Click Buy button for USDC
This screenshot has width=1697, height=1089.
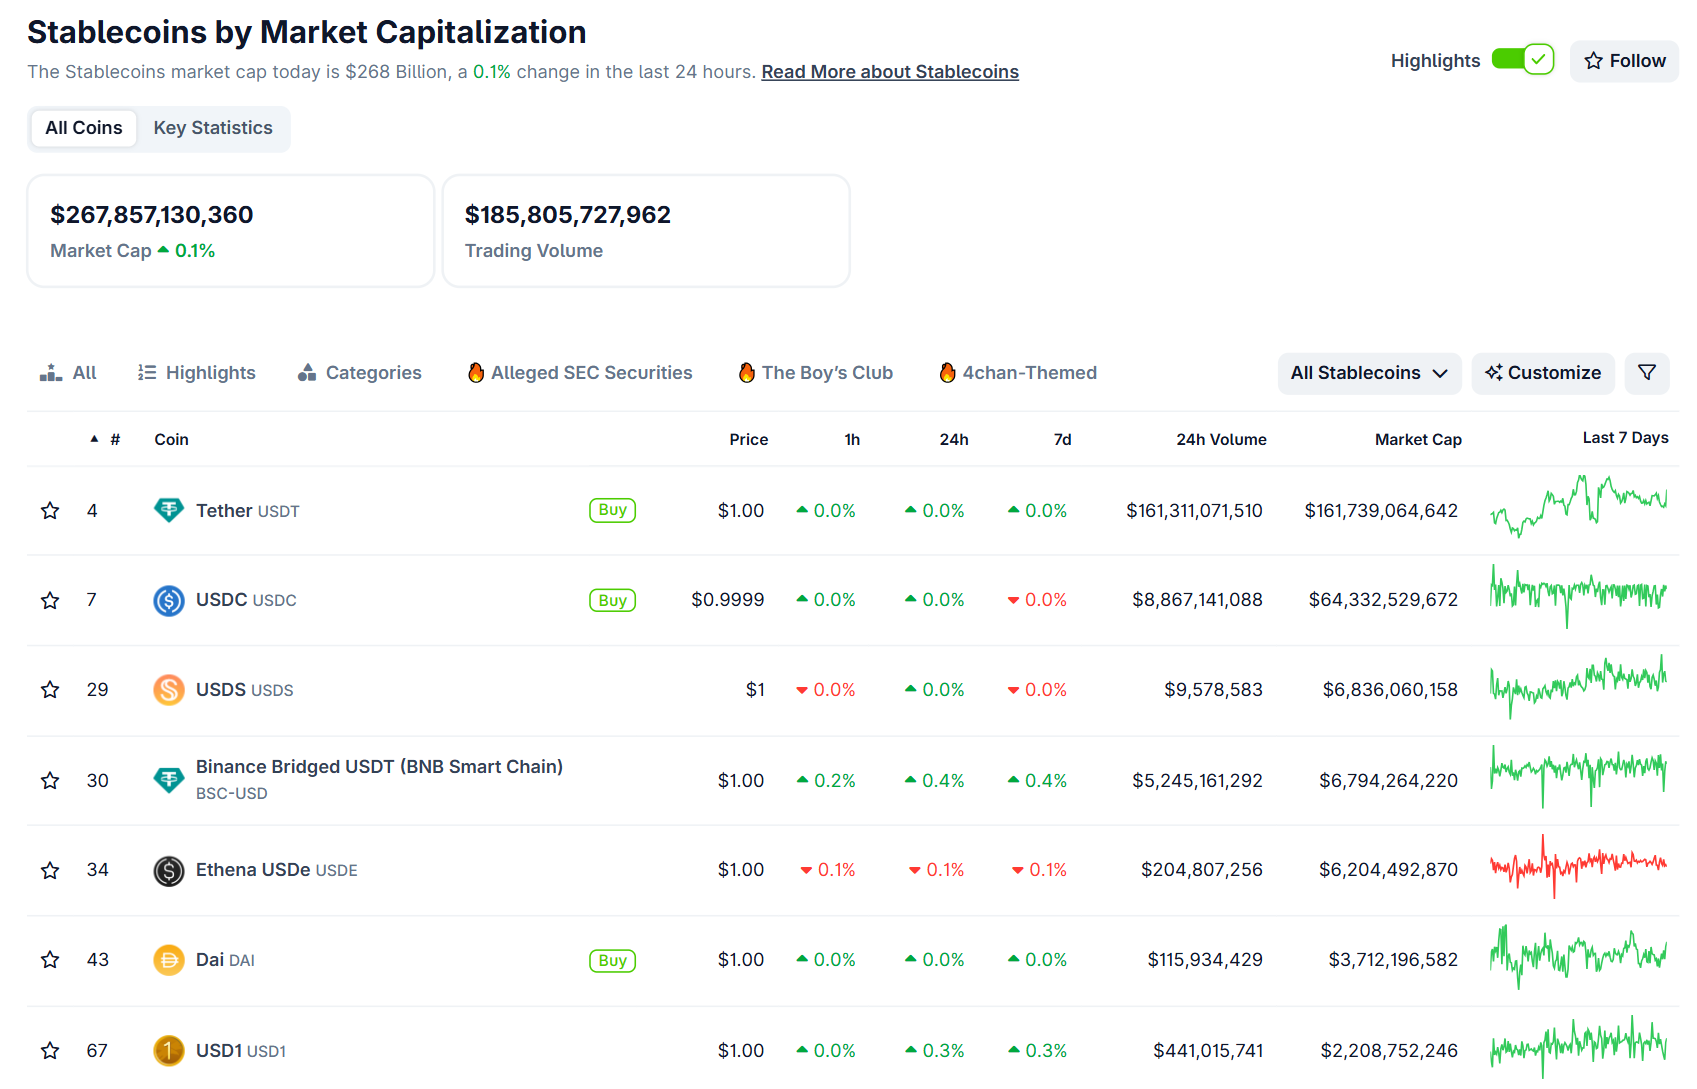coord(612,600)
